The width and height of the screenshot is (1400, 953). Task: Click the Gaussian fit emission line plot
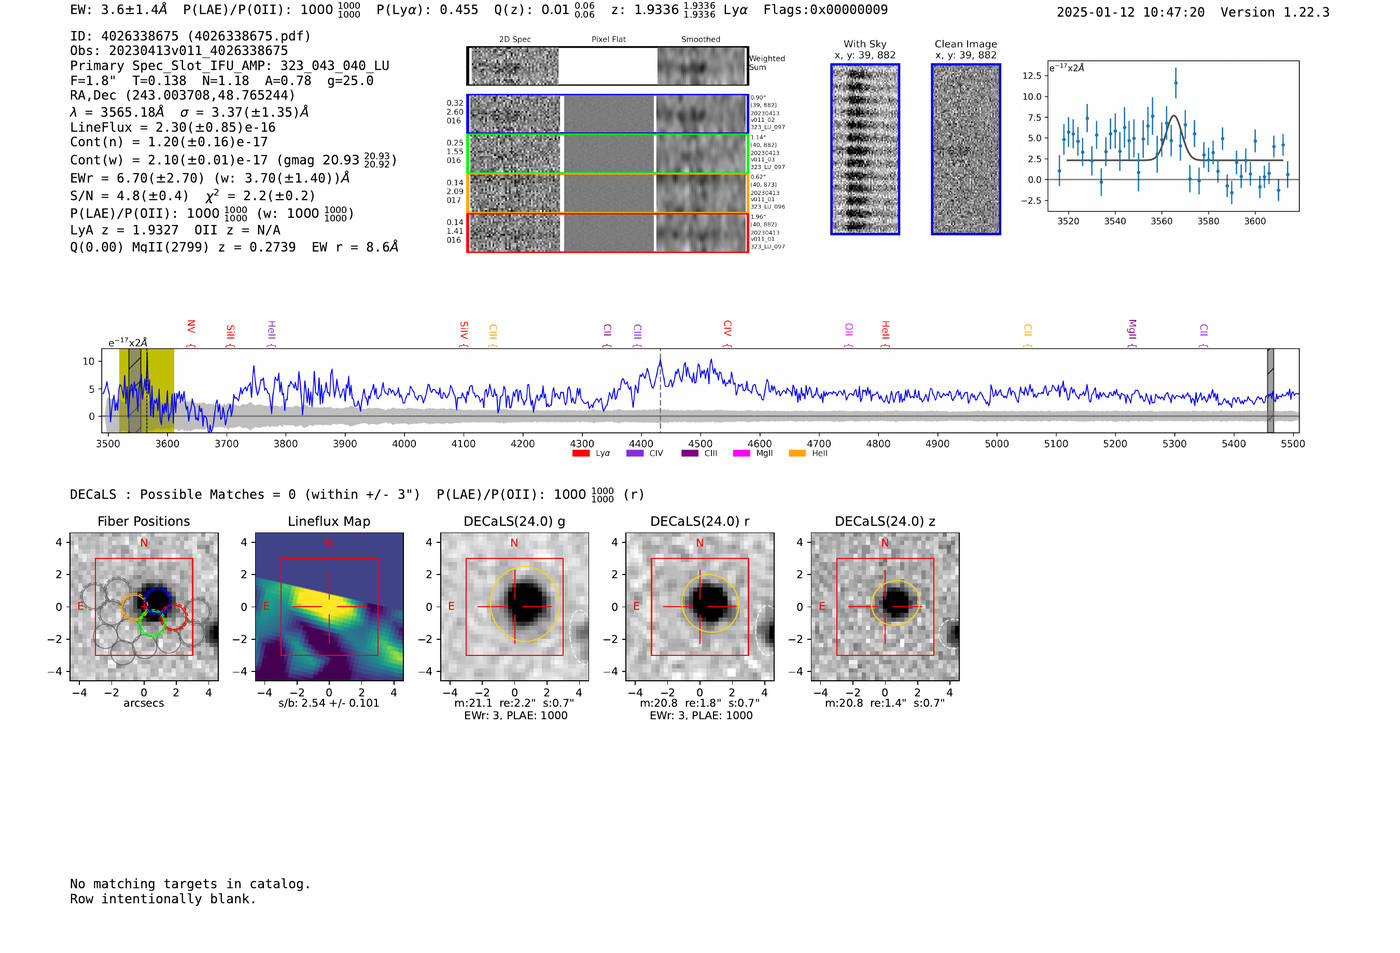tap(1172, 136)
